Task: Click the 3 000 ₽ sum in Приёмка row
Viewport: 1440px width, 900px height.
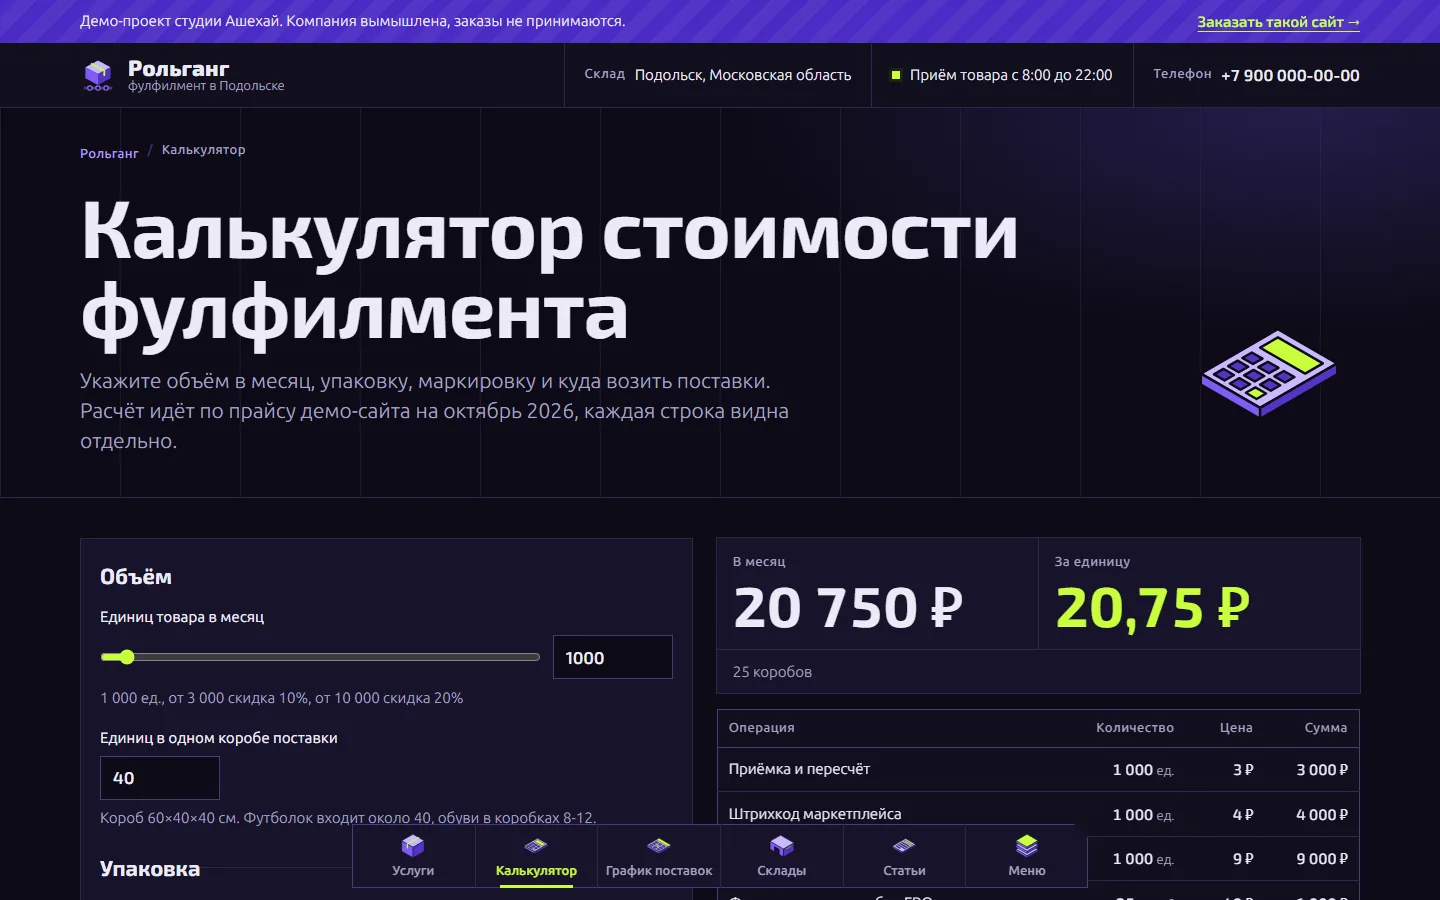Action: [x=1322, y=770]
